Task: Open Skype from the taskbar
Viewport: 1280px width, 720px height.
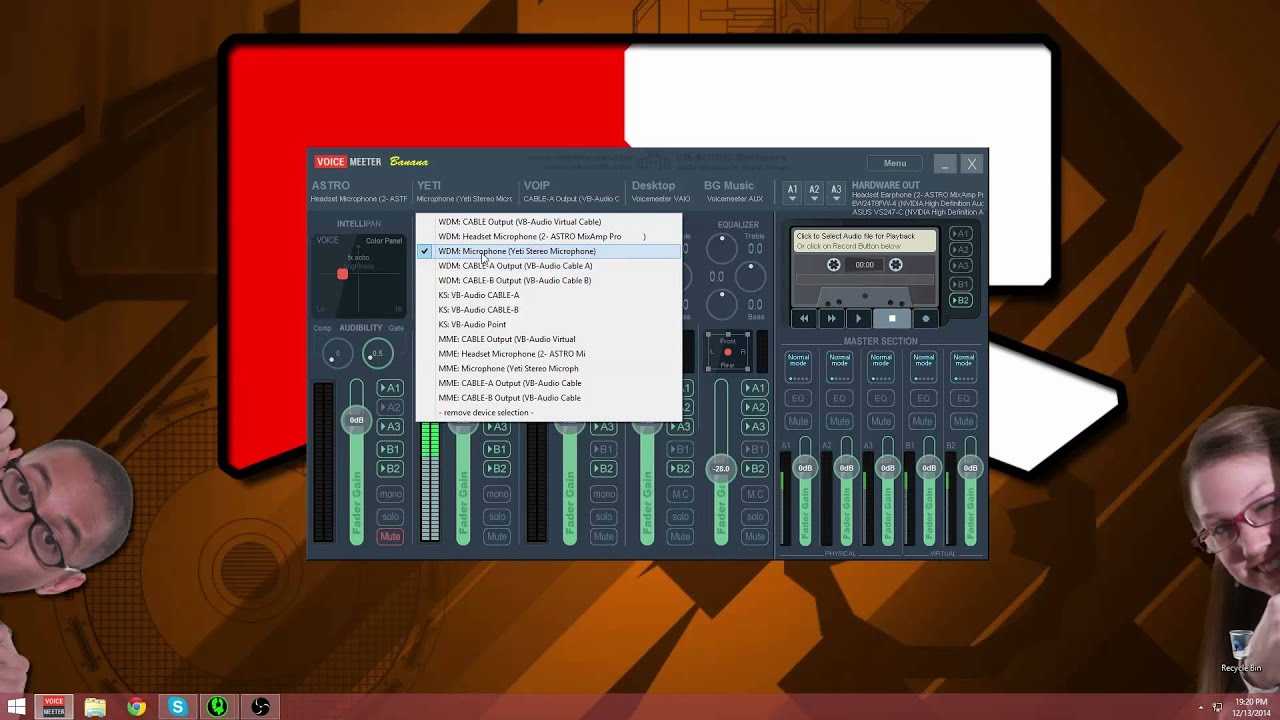Action: pos(177,707)
